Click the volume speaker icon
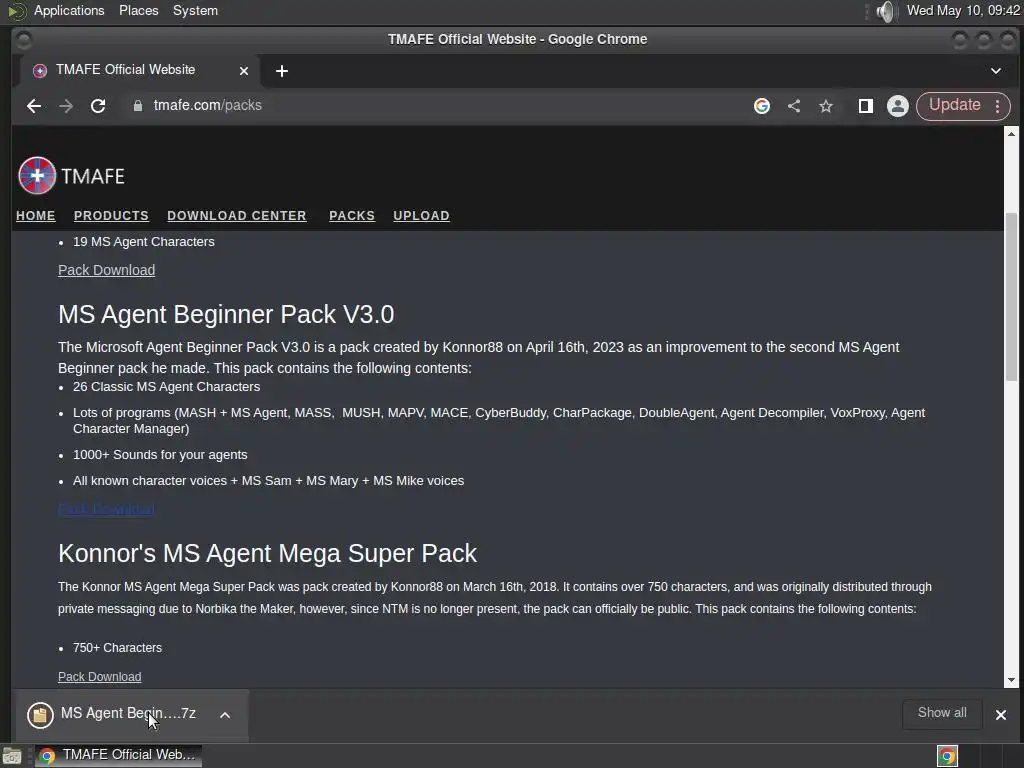Viewport: 1024px width, 768px height. tap(886, 11)
